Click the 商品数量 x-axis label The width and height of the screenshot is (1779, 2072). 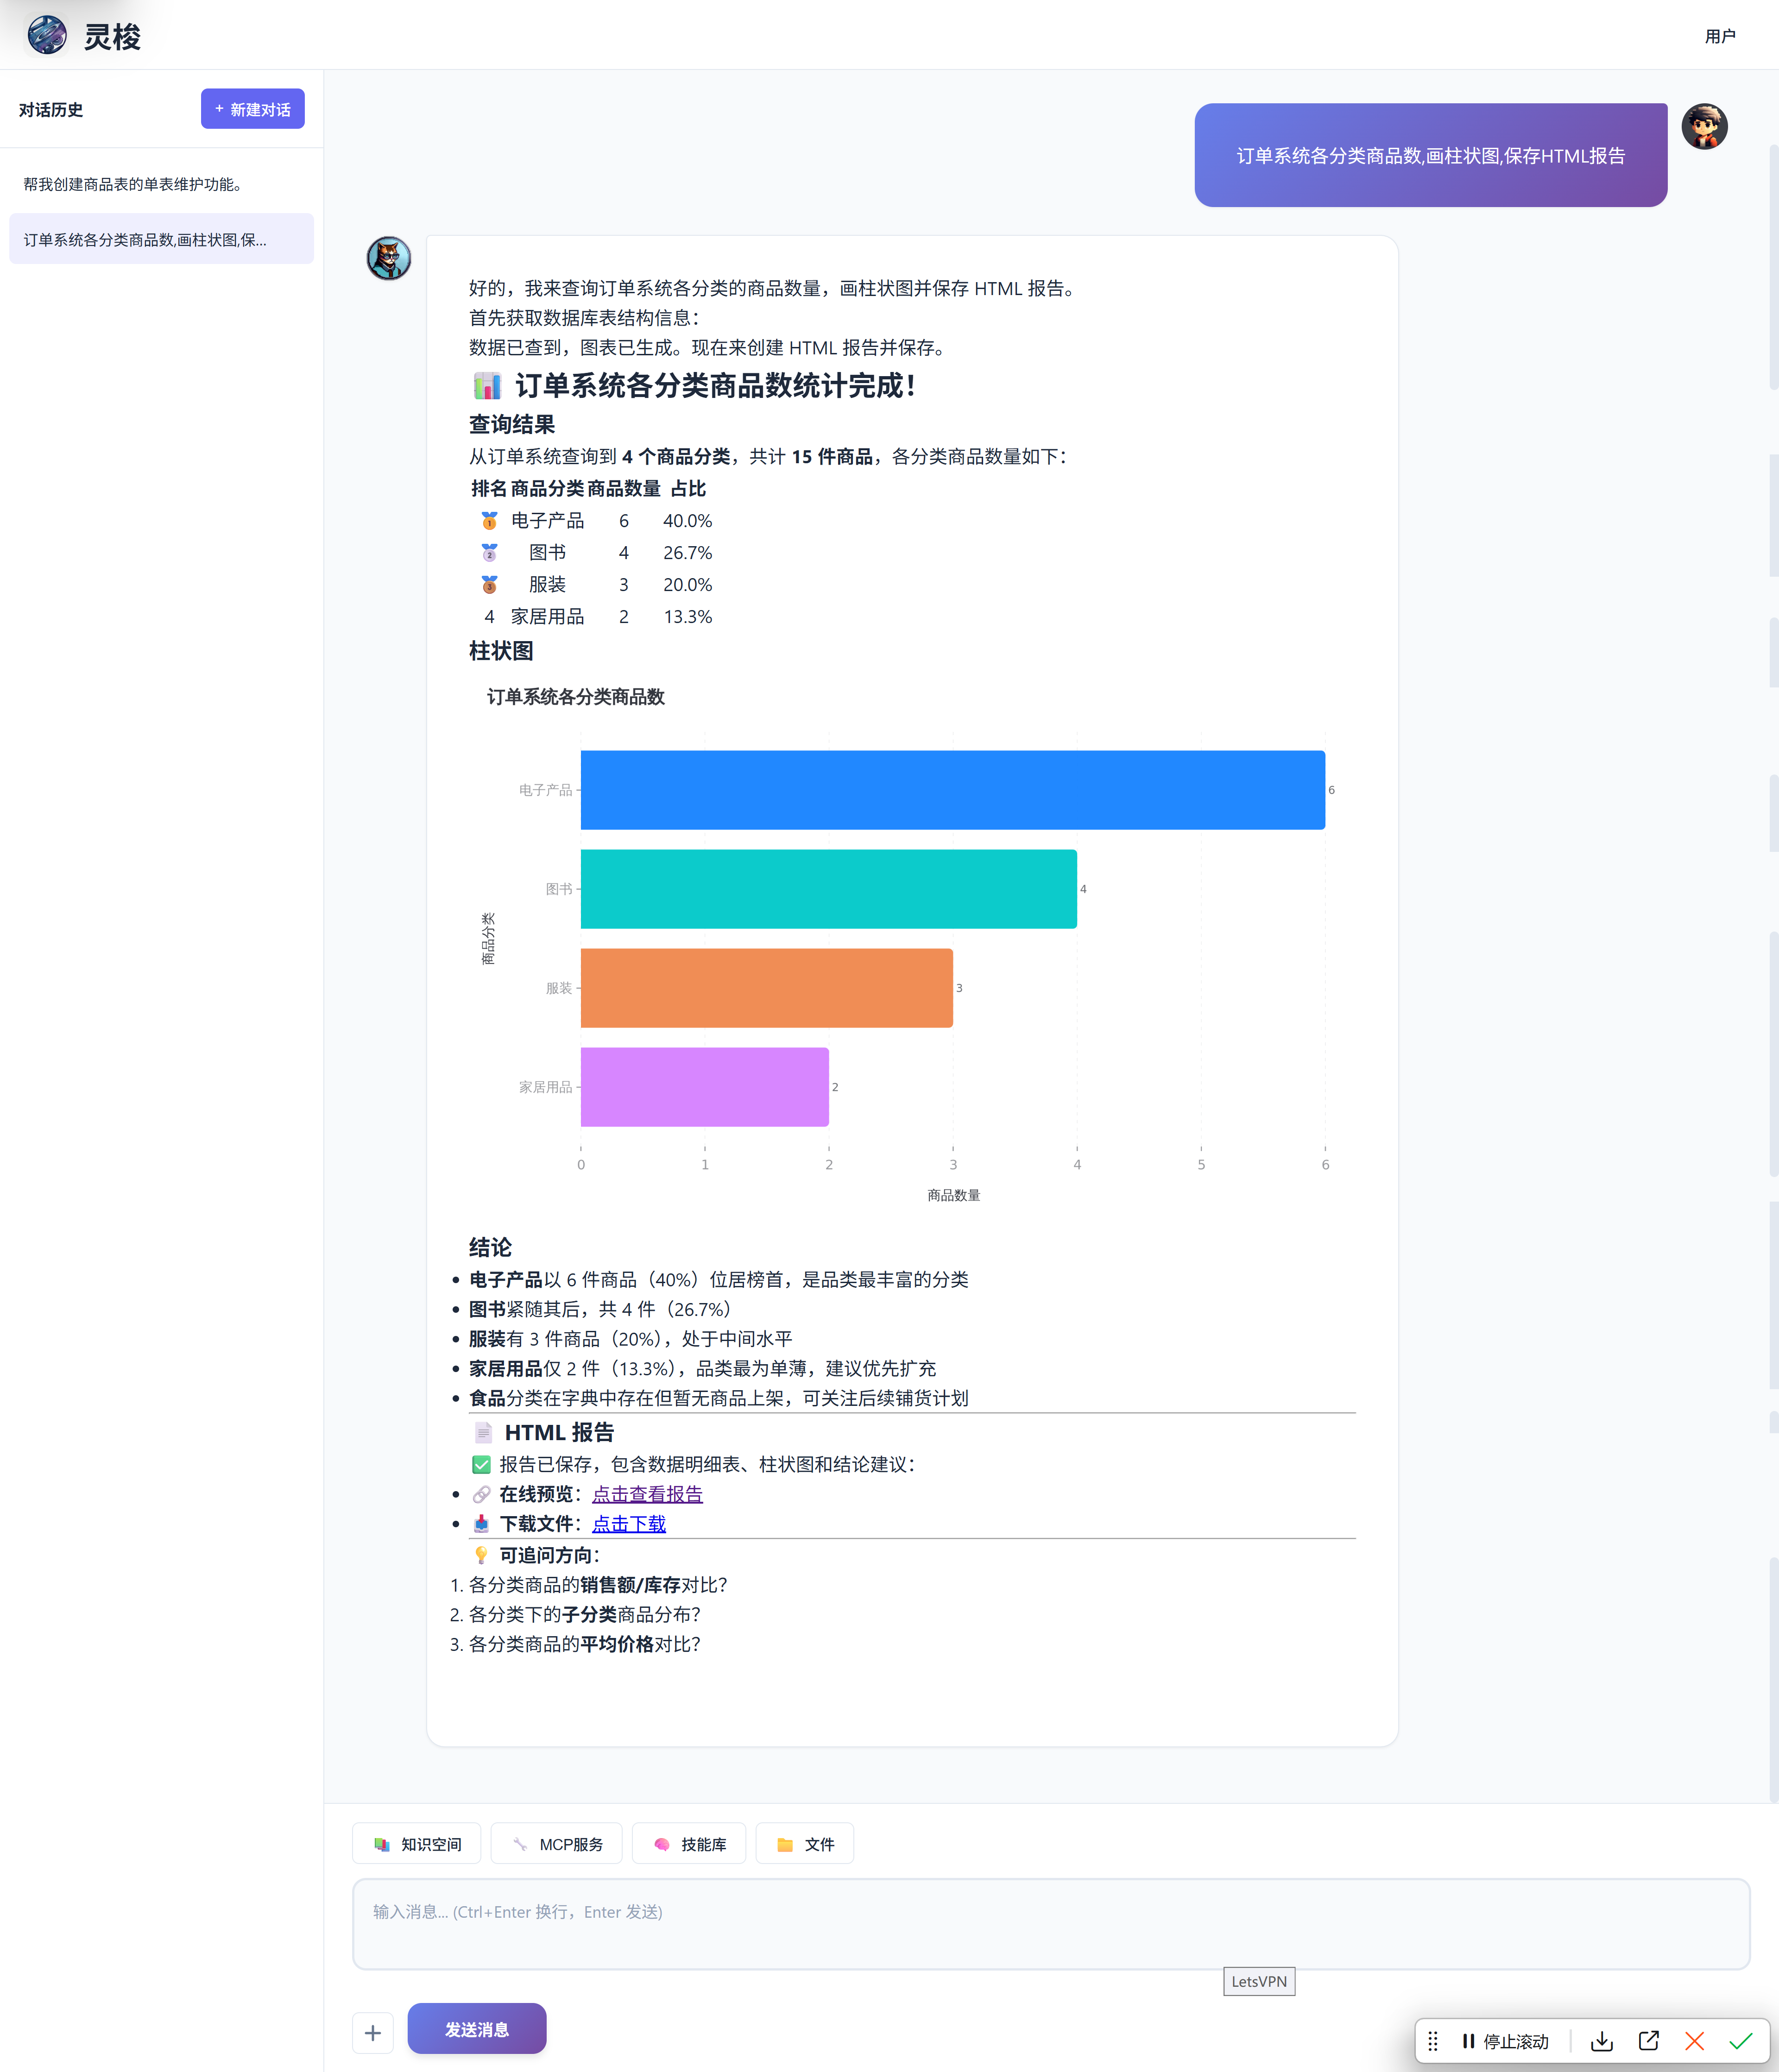954,1195
